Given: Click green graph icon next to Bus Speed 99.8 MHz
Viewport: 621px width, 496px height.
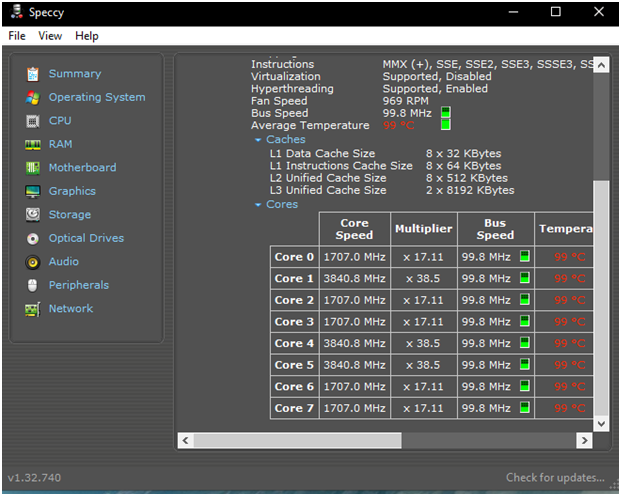Looking at the screenshot, I should coord(446,113).
